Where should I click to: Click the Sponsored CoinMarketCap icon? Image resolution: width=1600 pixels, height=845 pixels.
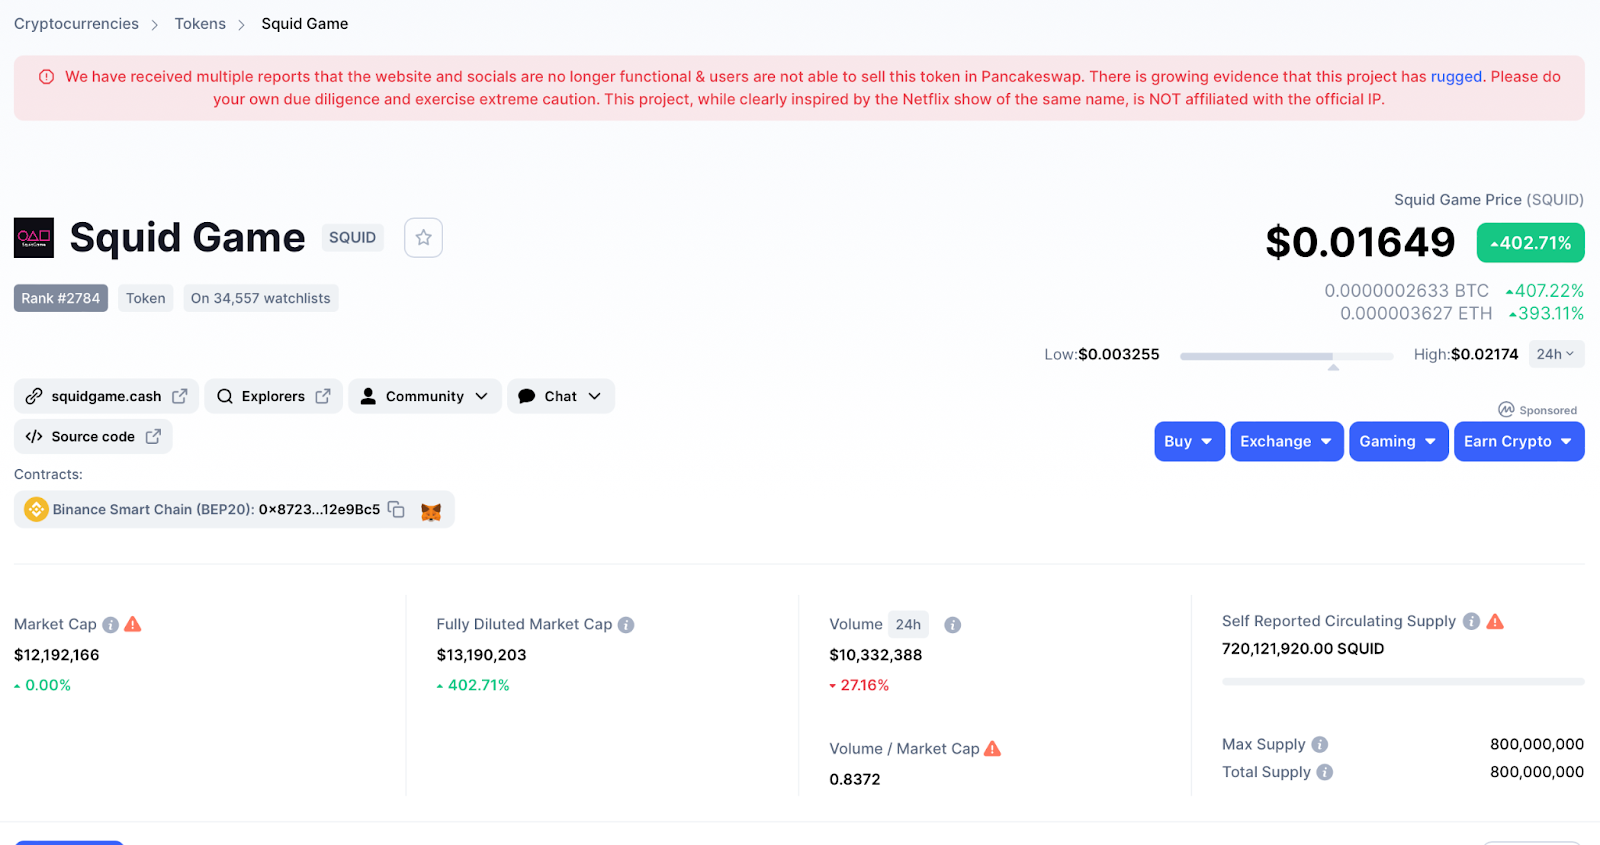(1506, 410)
